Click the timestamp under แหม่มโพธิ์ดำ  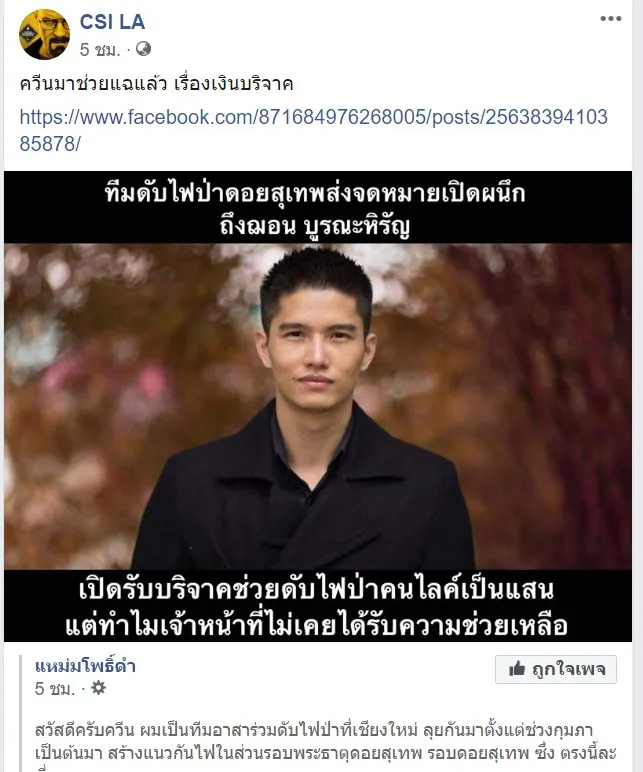click(x=55, y=688)
